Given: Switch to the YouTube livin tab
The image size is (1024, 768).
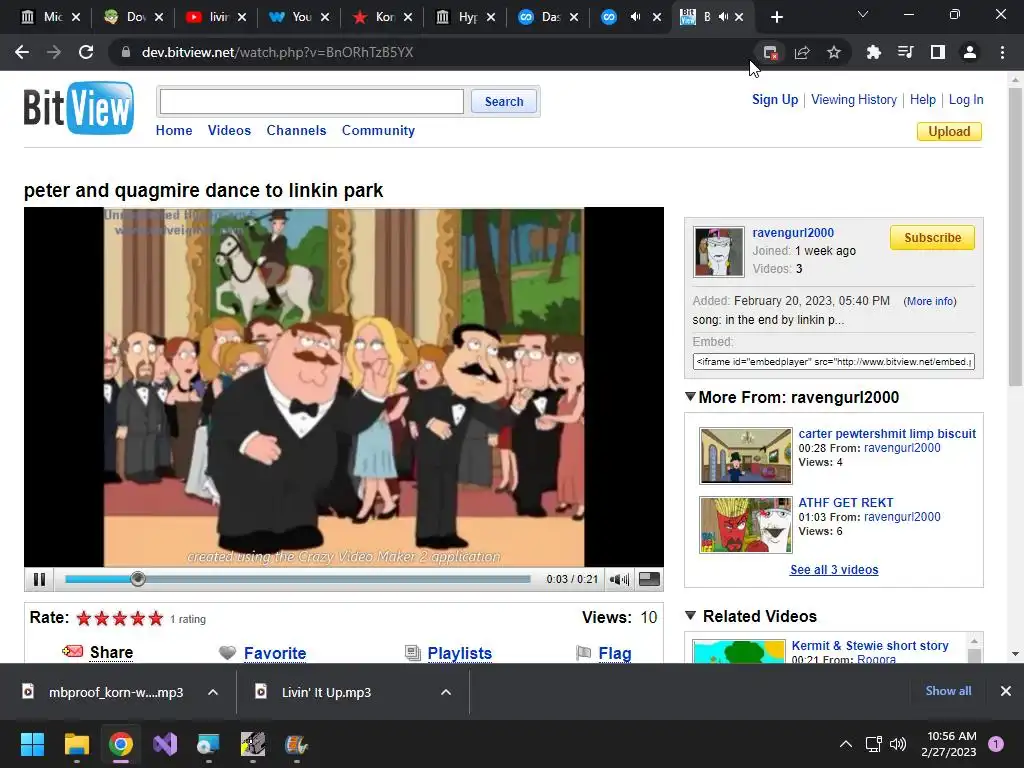Looking at the screenshot, I should (216, 17).
